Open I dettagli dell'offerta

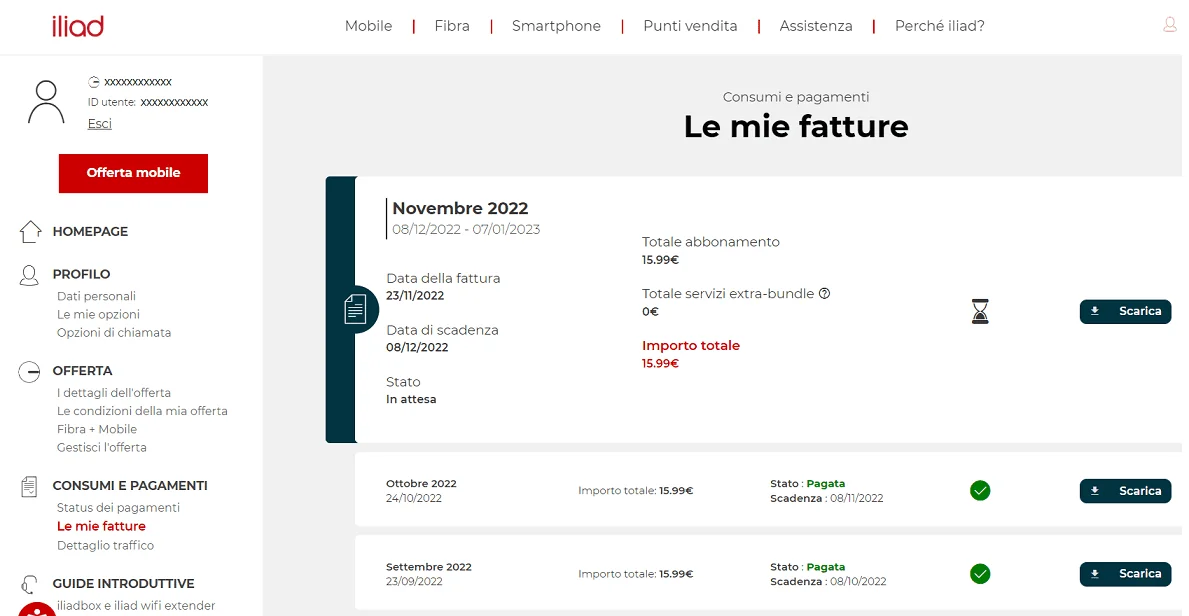pos(114,393)
